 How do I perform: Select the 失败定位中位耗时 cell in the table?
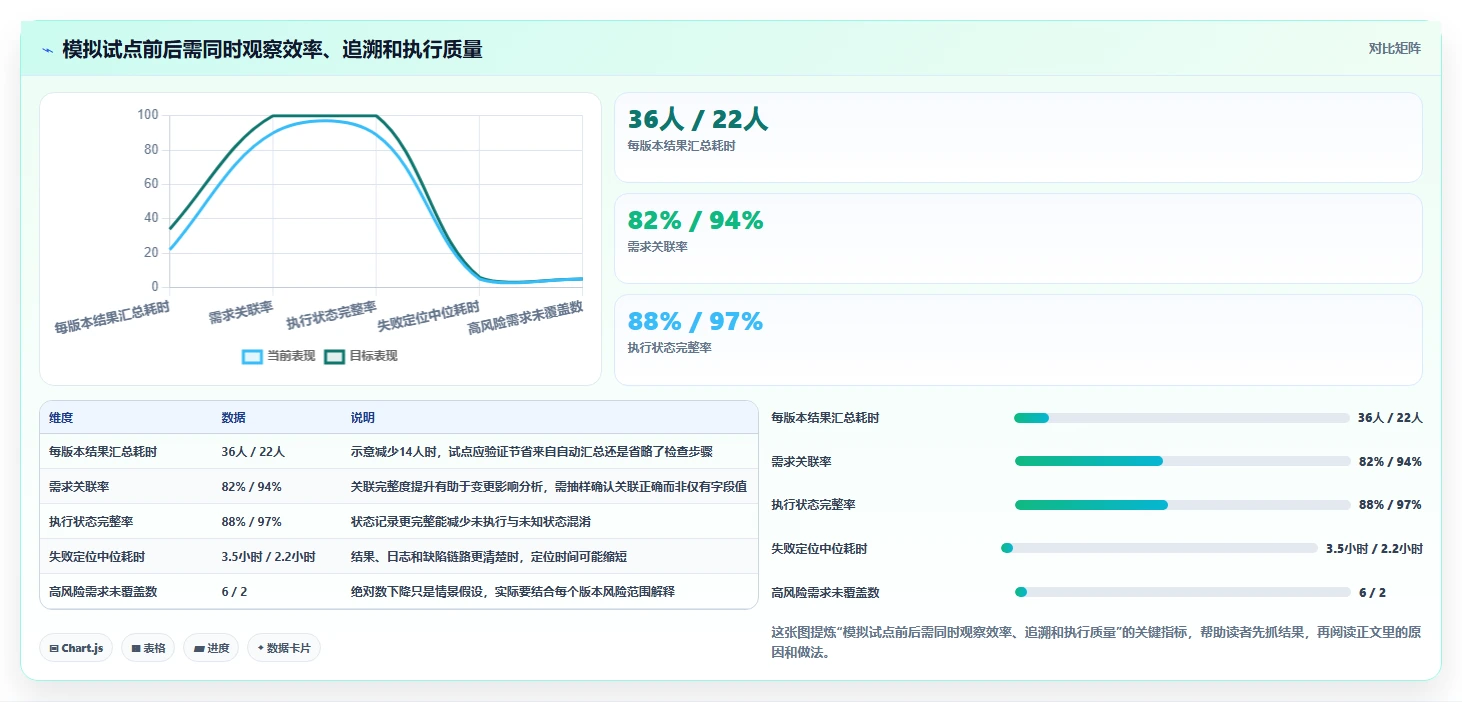pos(97,557)
